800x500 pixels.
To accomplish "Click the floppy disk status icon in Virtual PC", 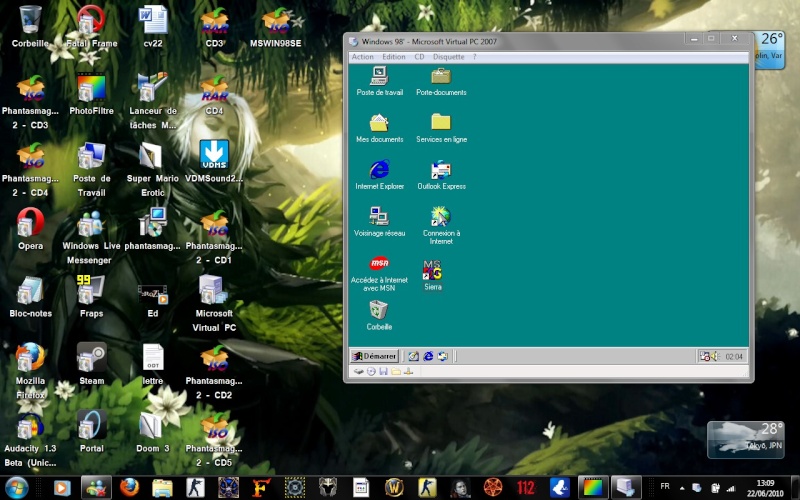I will pos(383,371).
